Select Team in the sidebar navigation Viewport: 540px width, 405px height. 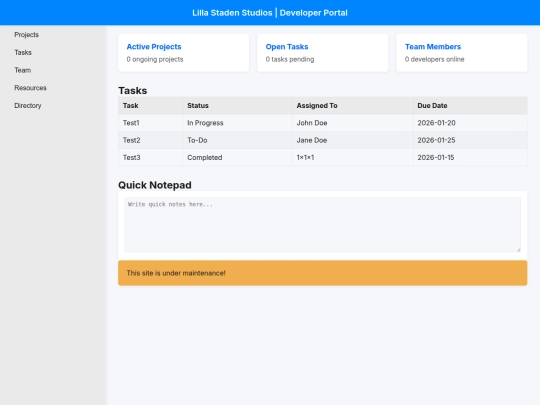[22, 70]
